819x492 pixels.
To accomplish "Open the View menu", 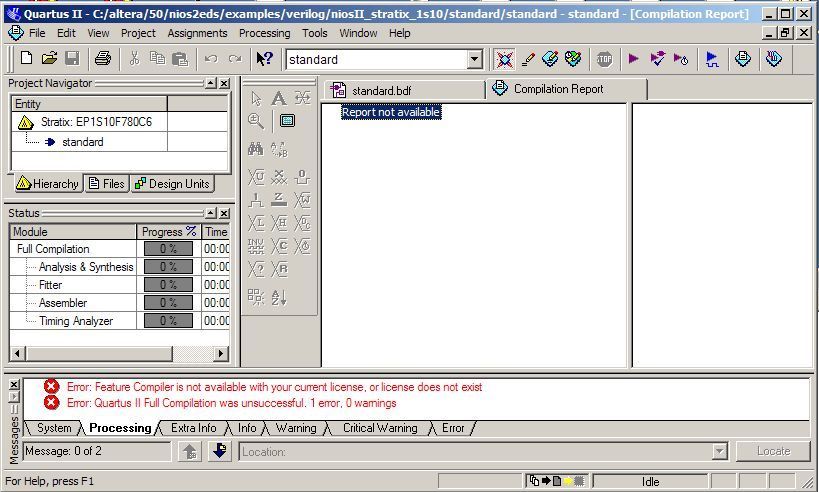I will 98,33.
